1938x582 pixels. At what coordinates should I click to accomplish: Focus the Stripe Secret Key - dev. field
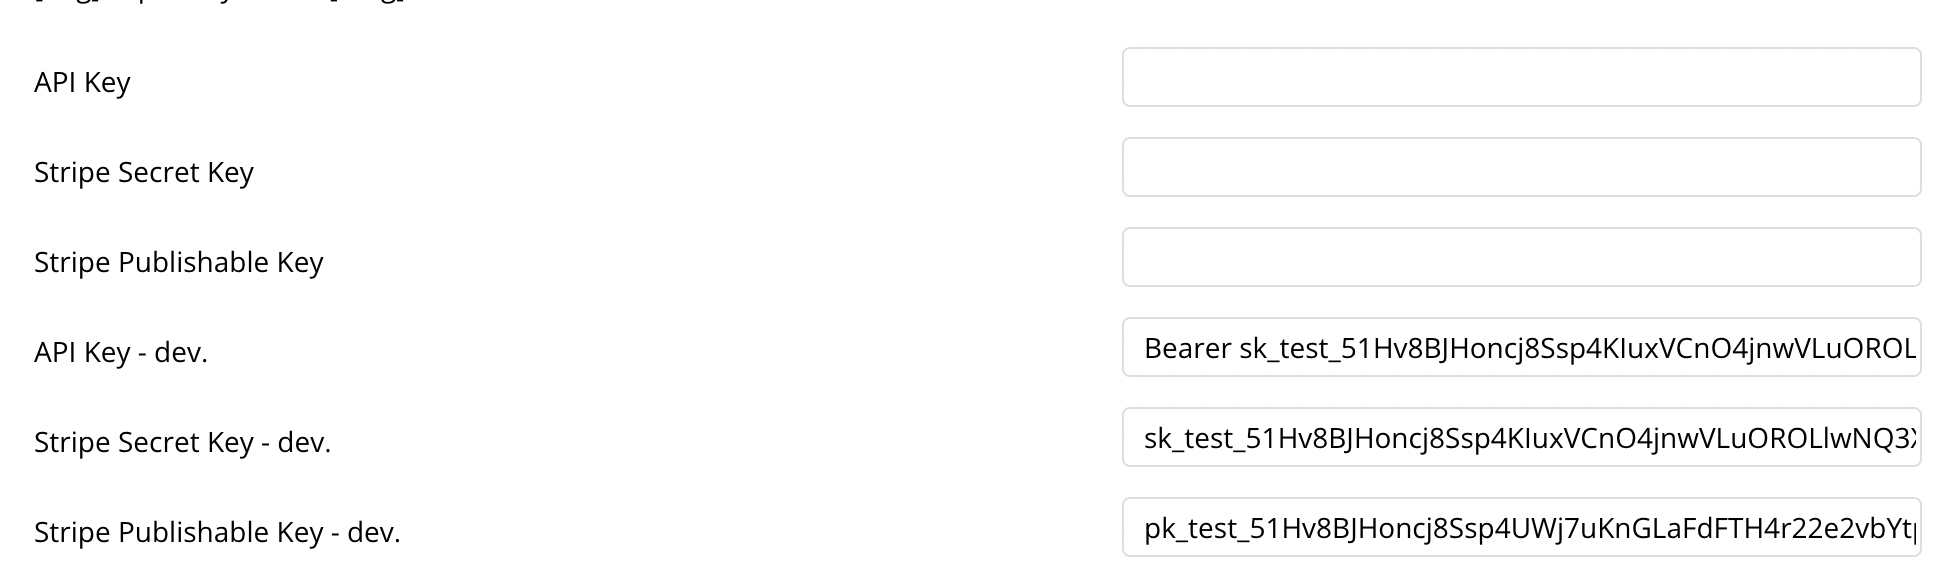click(x=1520, y=437)
